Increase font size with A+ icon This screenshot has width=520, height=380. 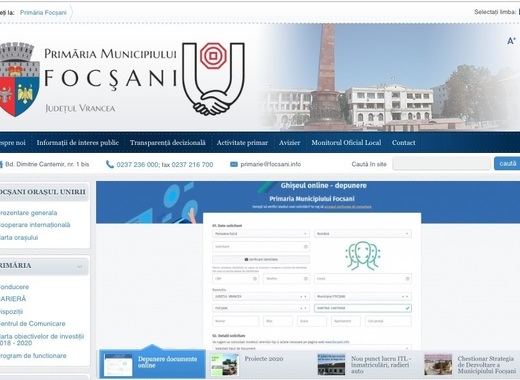pyautogui.click(x=511, y=41)
